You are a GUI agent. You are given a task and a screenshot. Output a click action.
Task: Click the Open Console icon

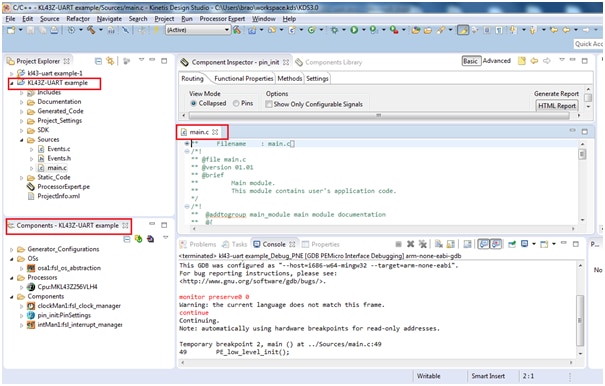[x=544, y=244]
